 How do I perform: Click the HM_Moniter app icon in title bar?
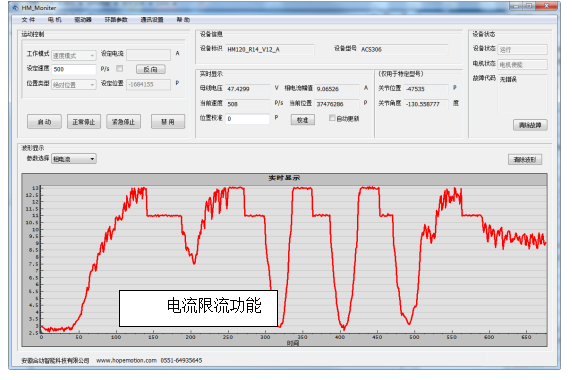16,7
